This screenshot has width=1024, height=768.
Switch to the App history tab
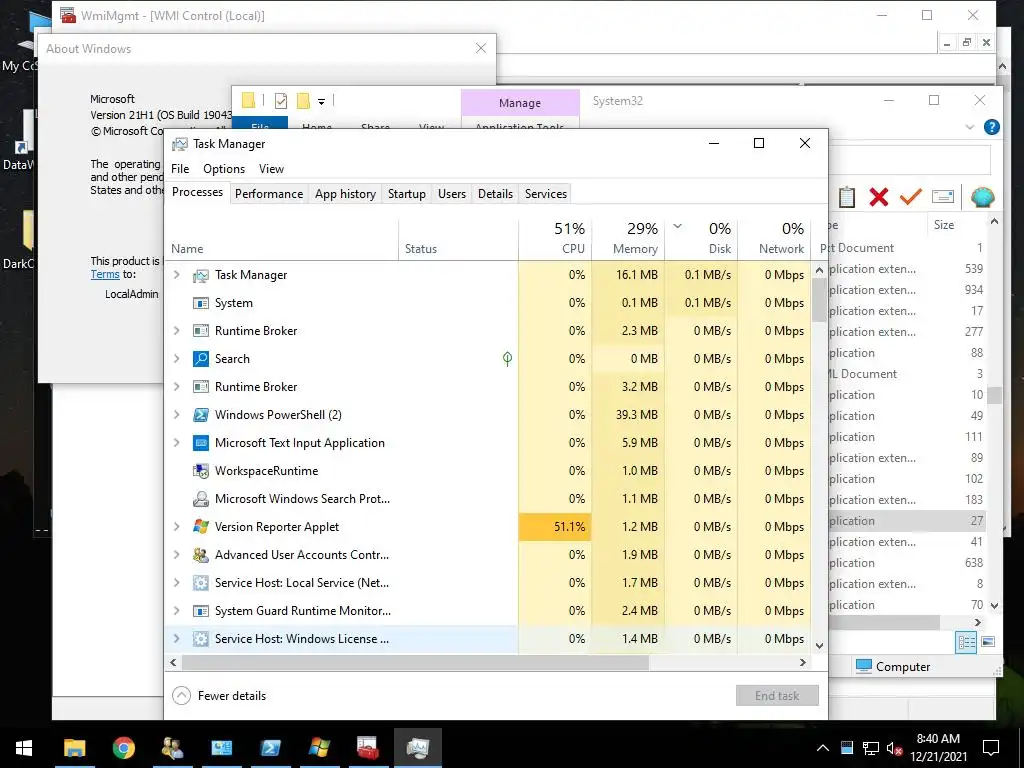[x=345, y=194]
